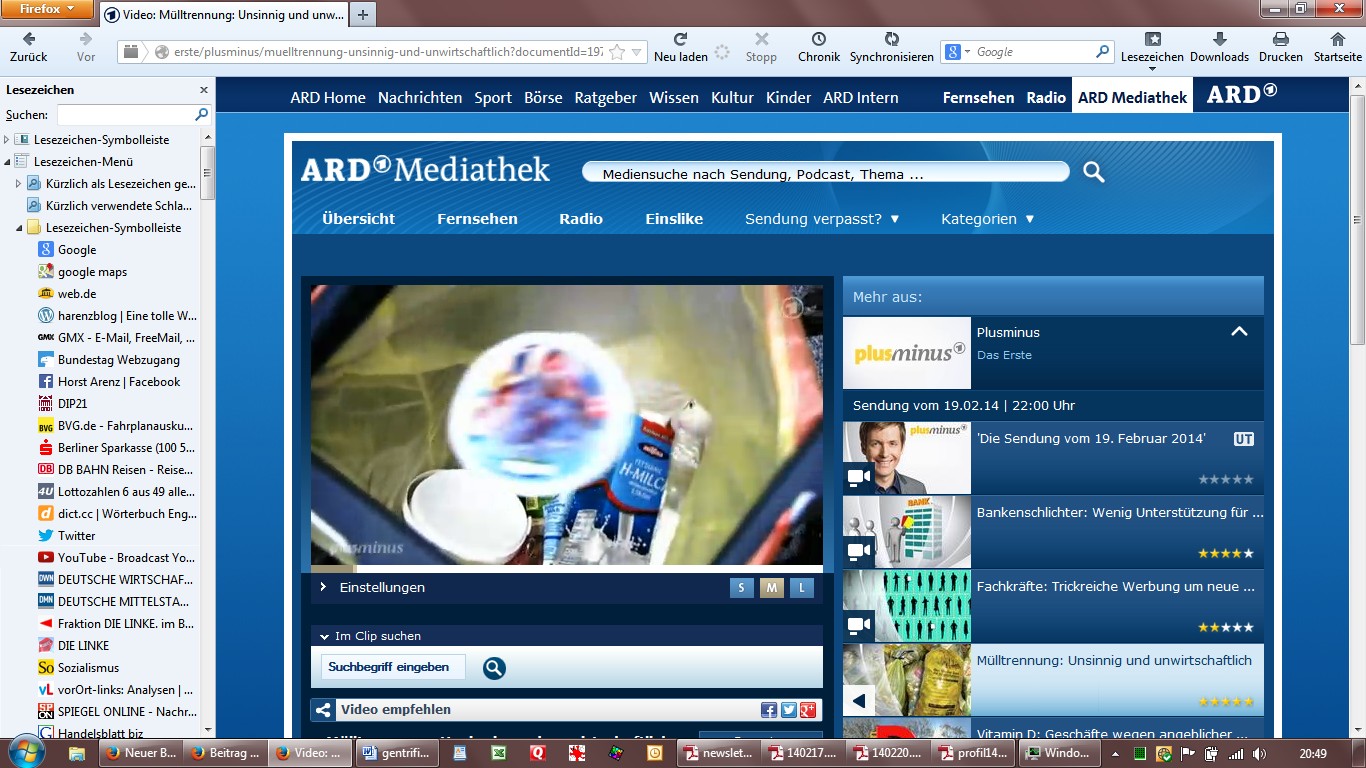Switch video size to M
The image size is (1366, 768).
point(771,588)
